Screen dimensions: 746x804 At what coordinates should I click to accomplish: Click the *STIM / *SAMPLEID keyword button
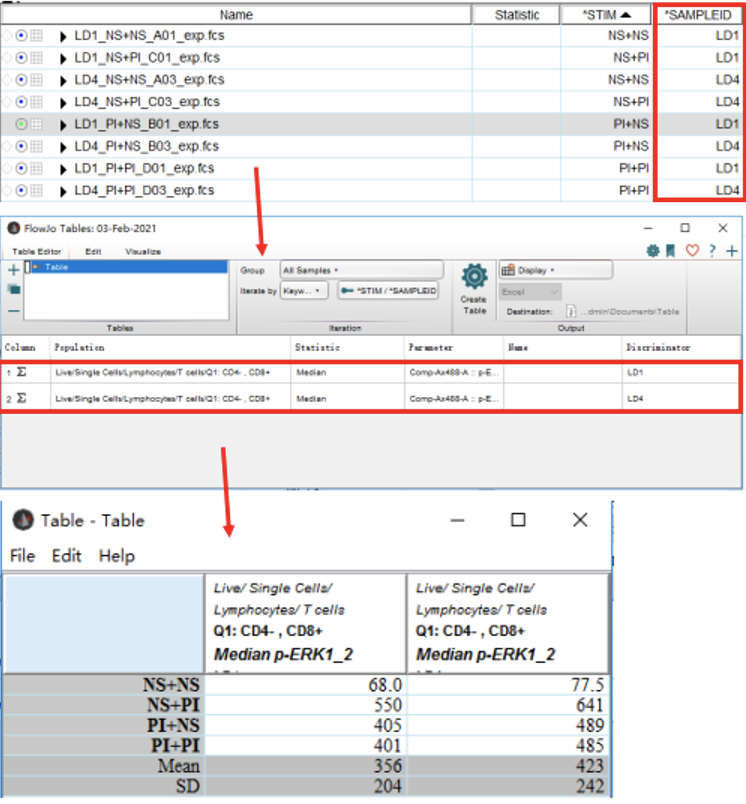click(390, 290)
